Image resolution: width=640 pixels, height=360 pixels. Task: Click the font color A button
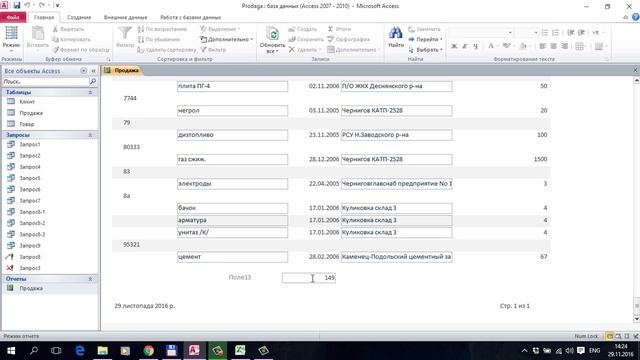(x=491, y=46)
